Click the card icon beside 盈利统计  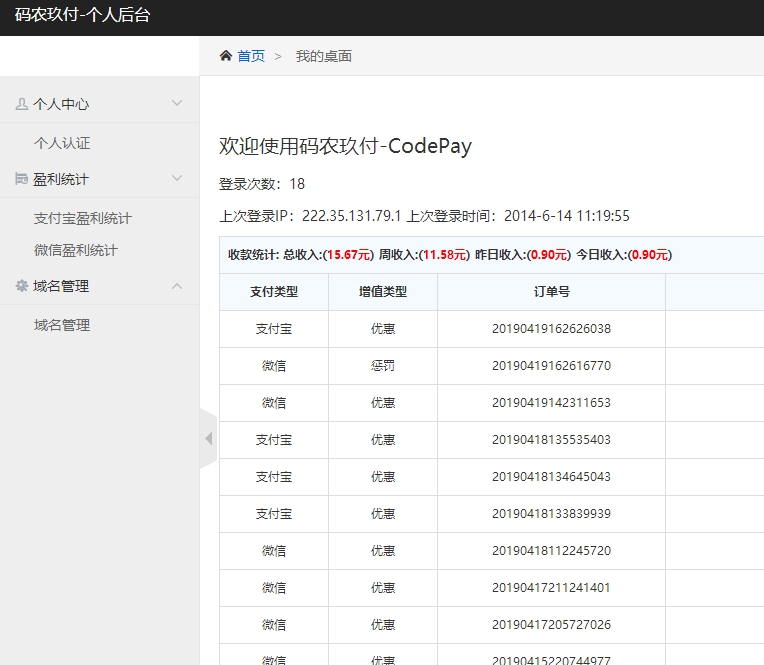[21, 179]
